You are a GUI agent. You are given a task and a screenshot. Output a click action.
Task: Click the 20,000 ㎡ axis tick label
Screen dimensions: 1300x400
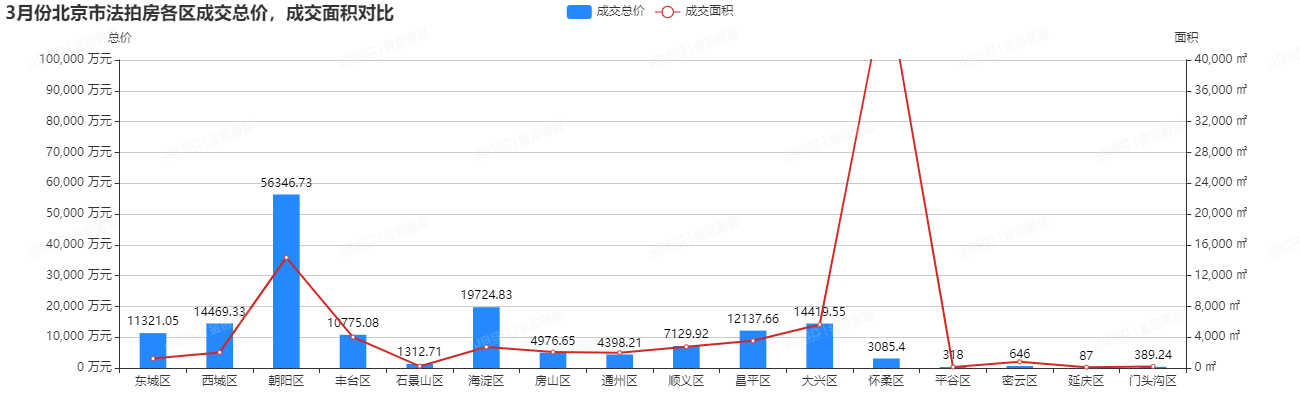(1221, 214)
